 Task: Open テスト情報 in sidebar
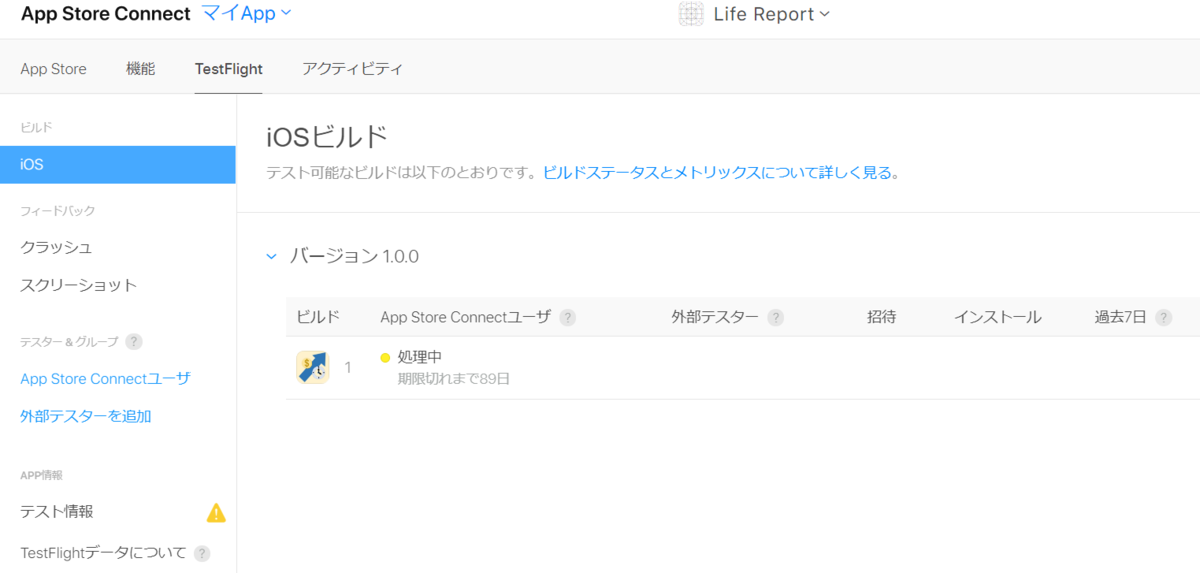(x=57, y=511)
